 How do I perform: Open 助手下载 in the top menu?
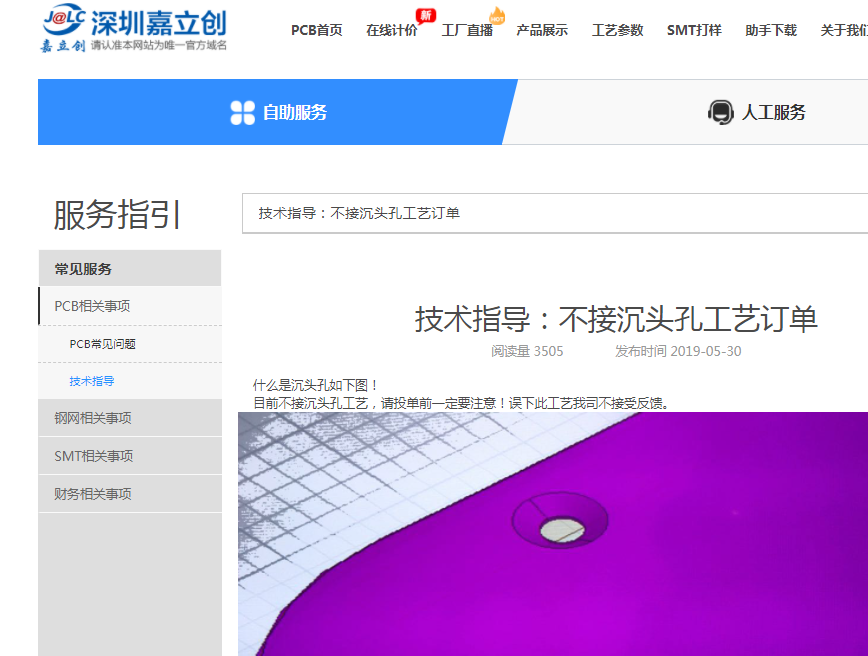771,30
